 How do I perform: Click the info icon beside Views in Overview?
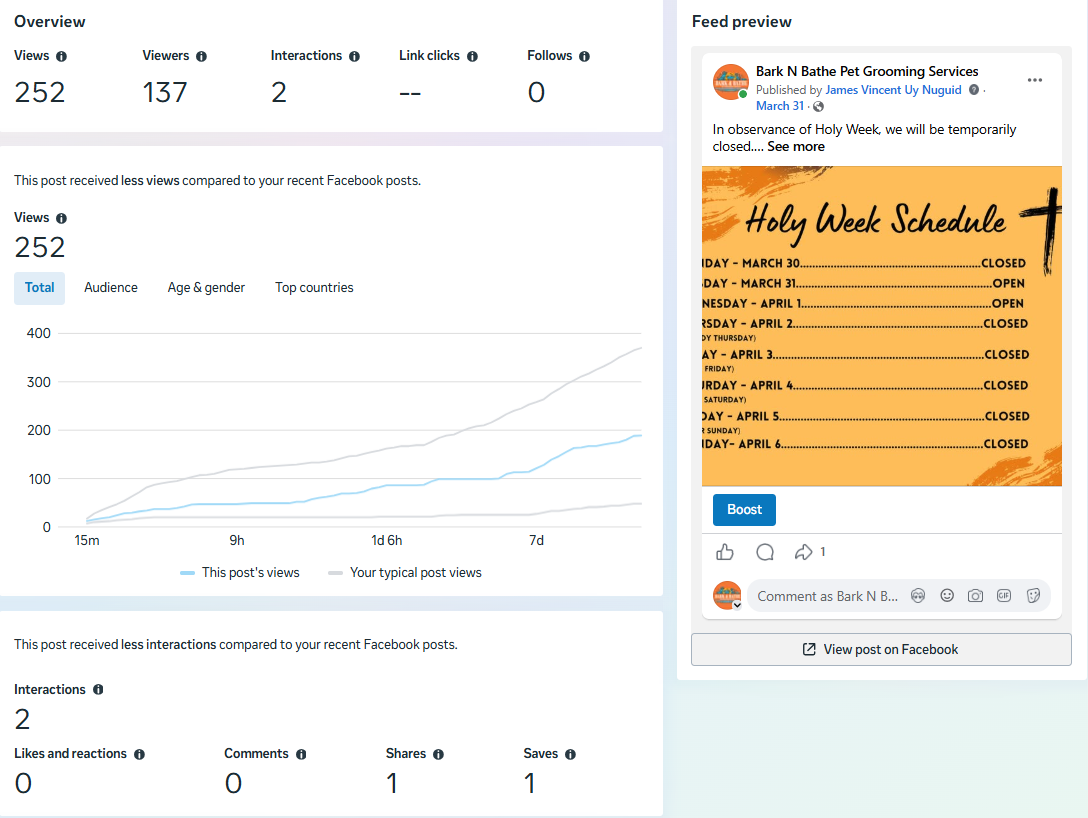point(61,56)
